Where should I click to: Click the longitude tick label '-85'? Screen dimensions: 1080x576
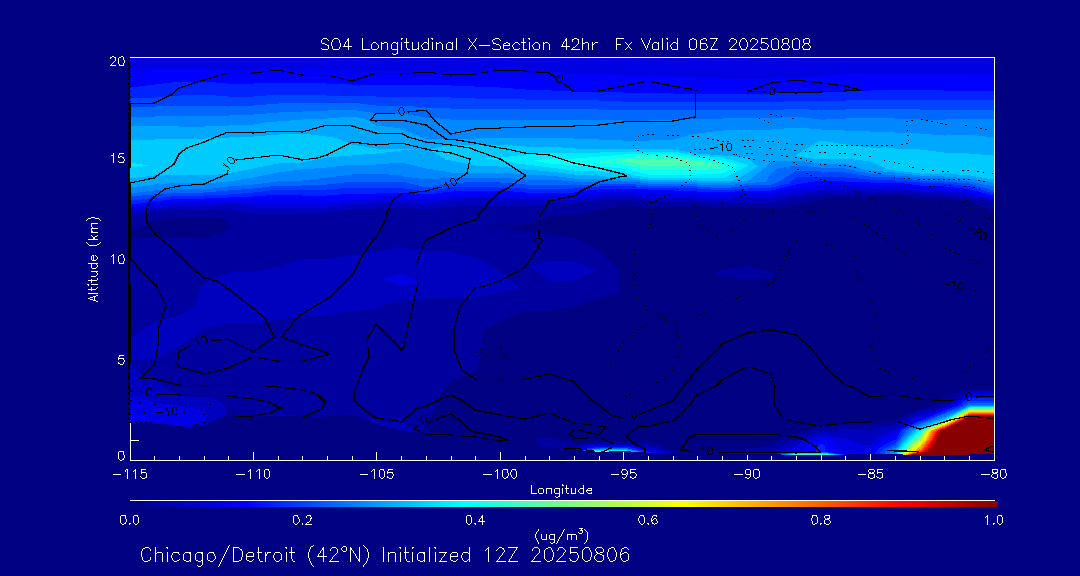tap(870, 475)
